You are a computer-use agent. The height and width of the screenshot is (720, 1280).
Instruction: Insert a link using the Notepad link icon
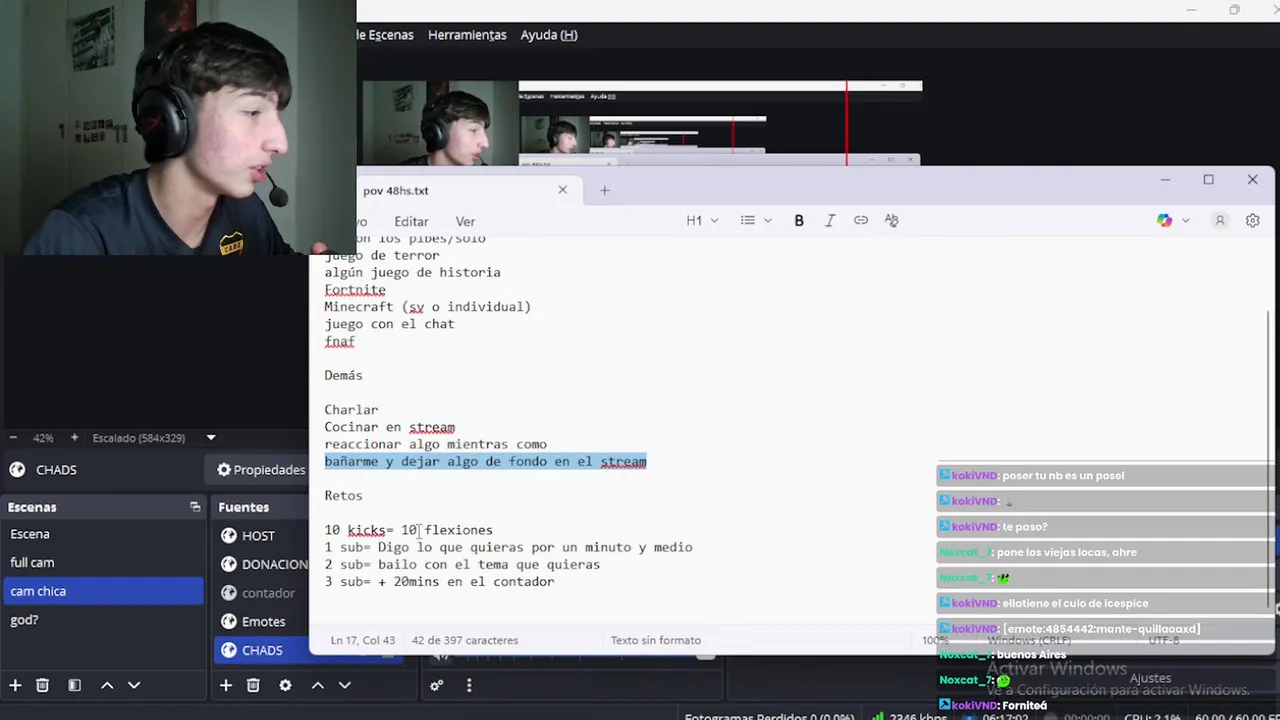861,221
